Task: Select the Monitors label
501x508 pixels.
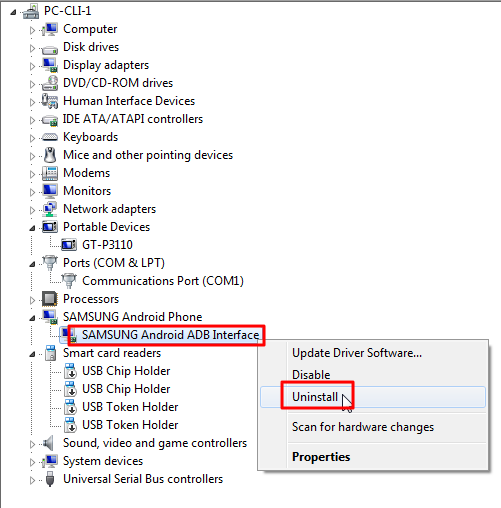Action: point(87,191)
